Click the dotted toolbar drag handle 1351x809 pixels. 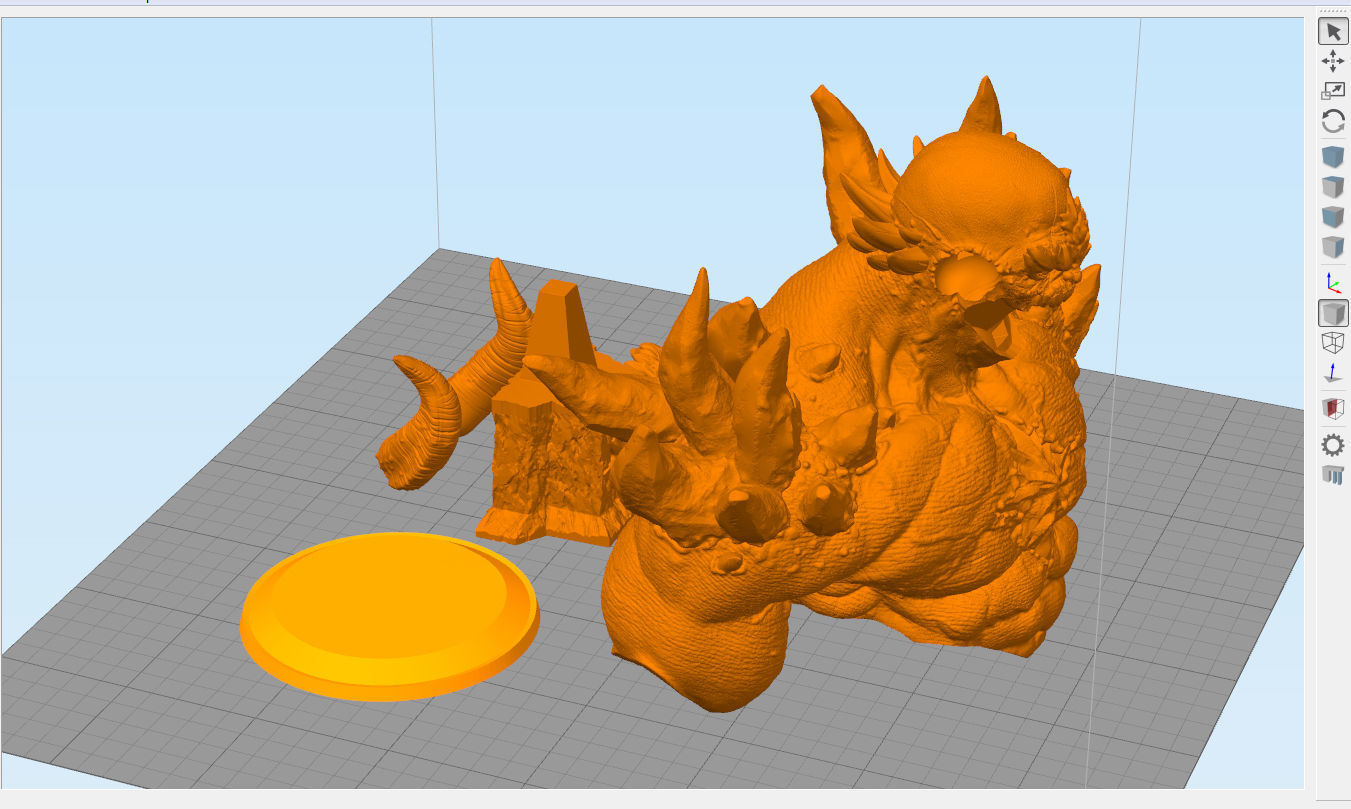pyautogui.click(x=1333, y=11)
